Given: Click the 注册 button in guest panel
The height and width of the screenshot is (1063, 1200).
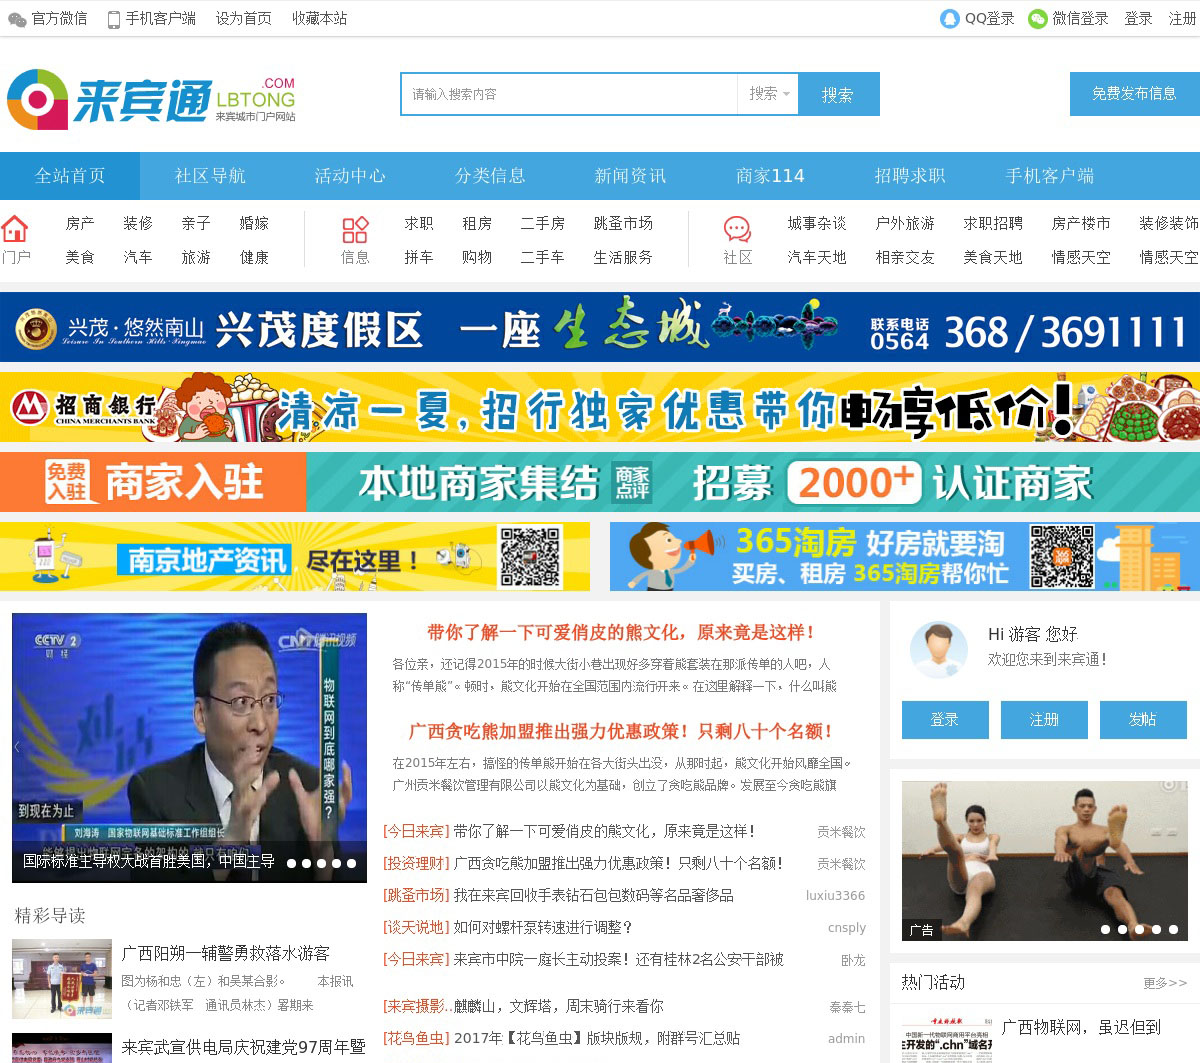Looking at the screenshot, I should coord(1044,720).
